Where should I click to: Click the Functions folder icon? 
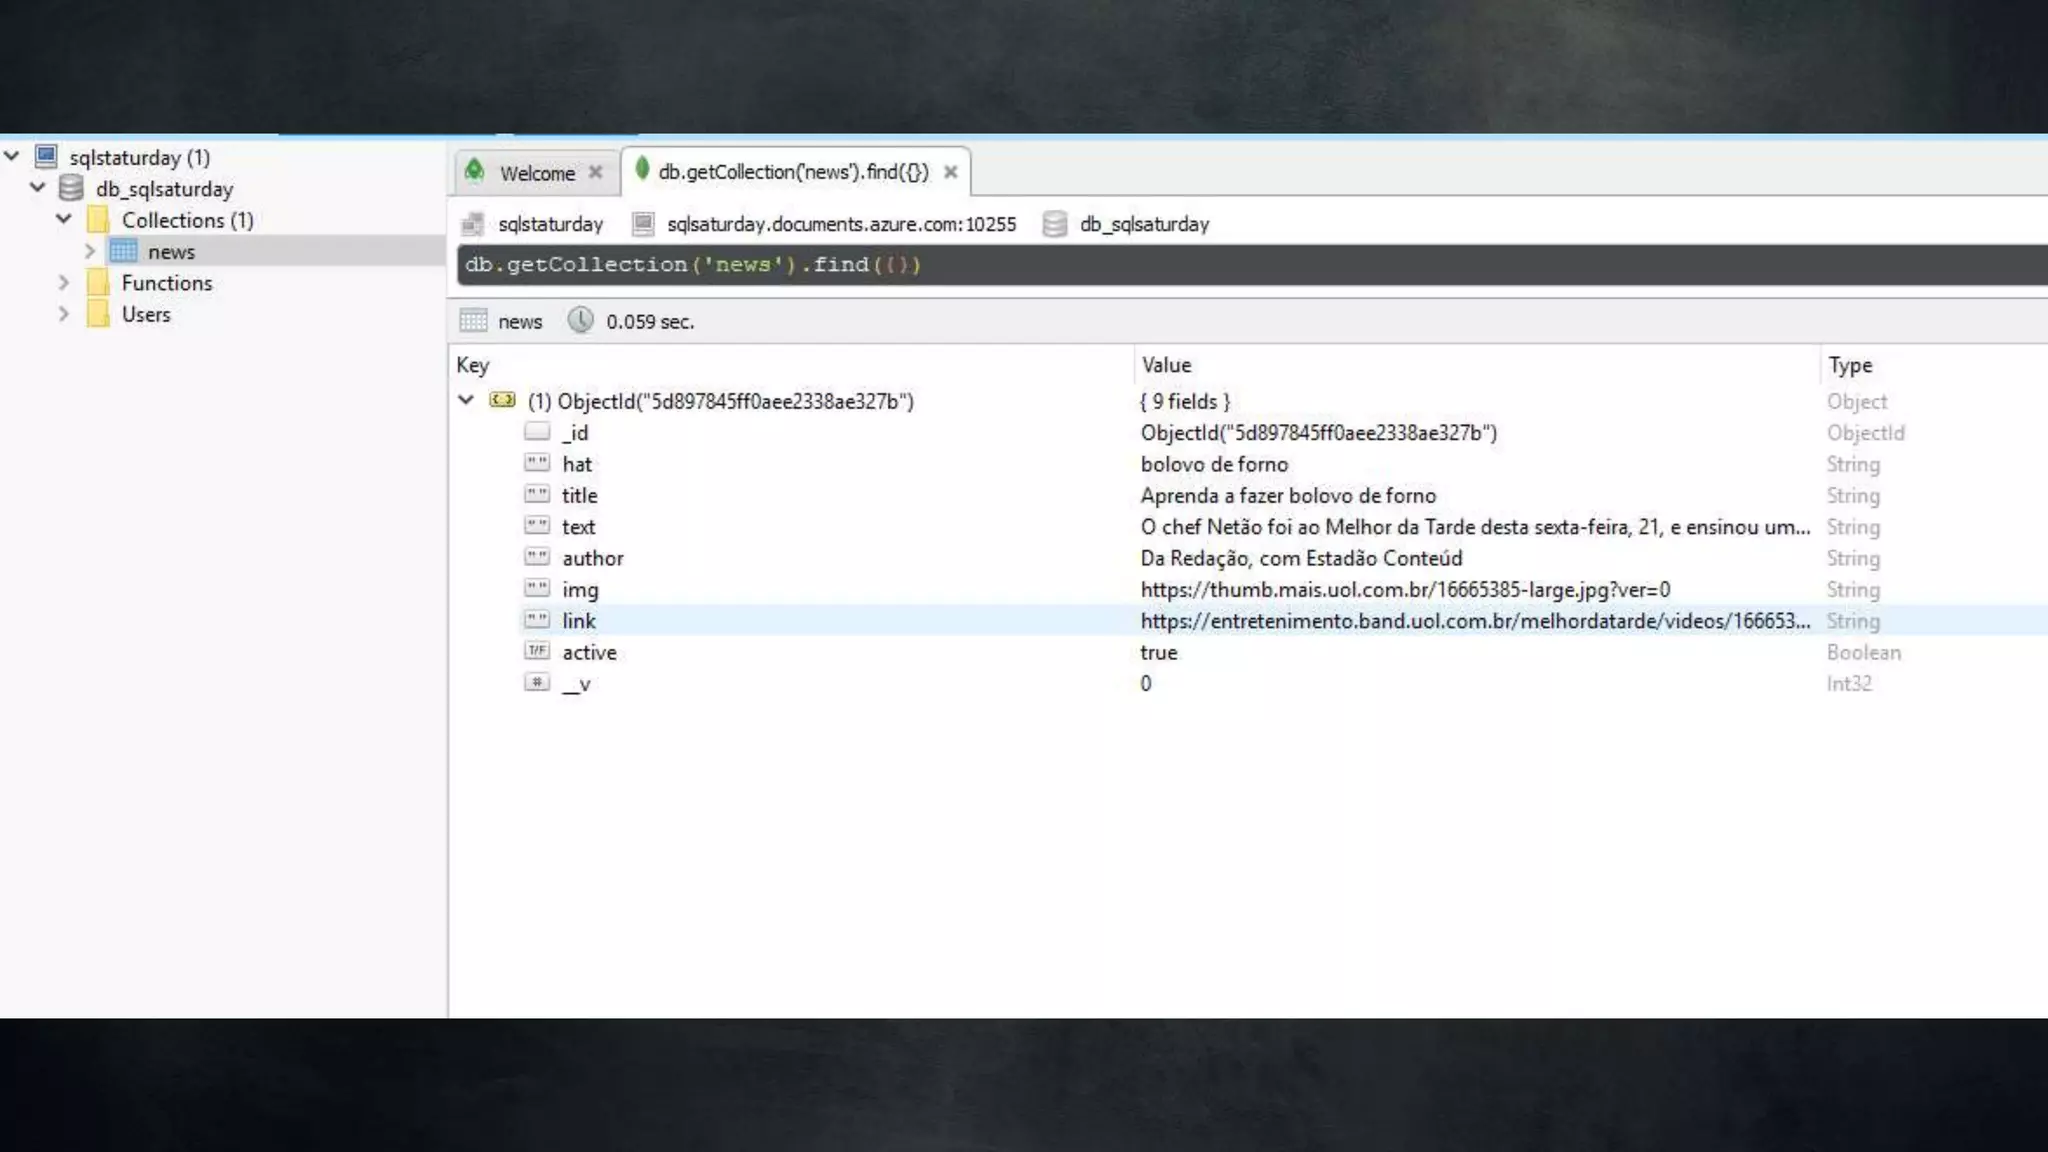click(98, 283)
